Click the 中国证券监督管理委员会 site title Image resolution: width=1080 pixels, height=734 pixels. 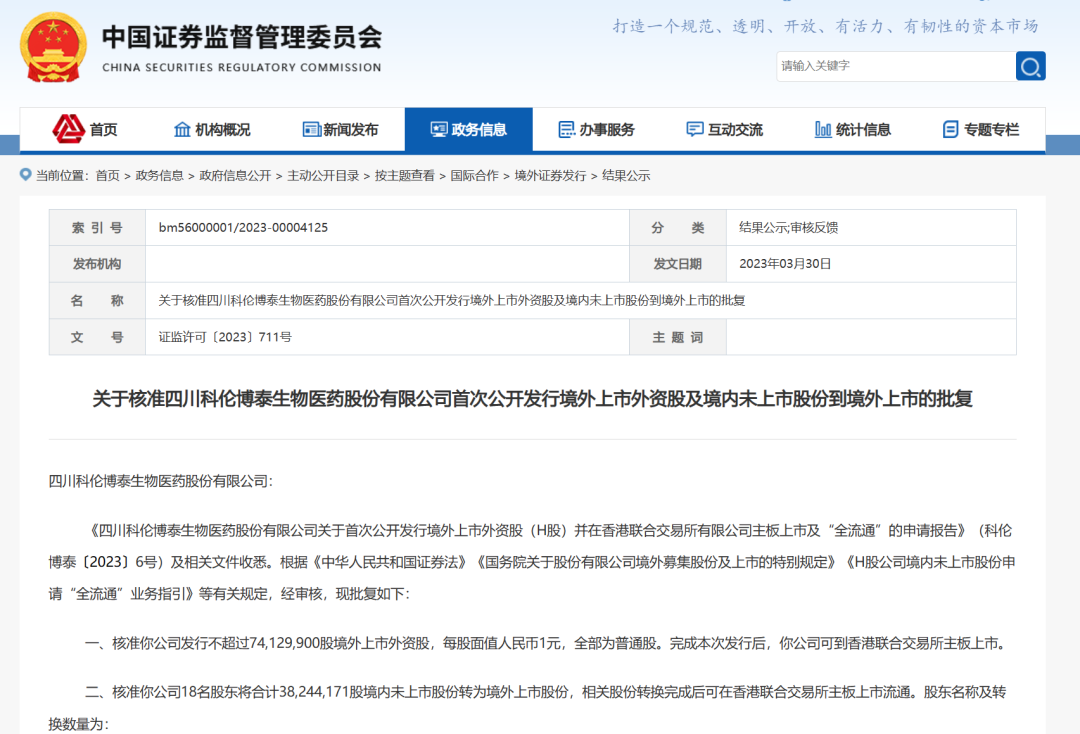click(x=242, y=37)
